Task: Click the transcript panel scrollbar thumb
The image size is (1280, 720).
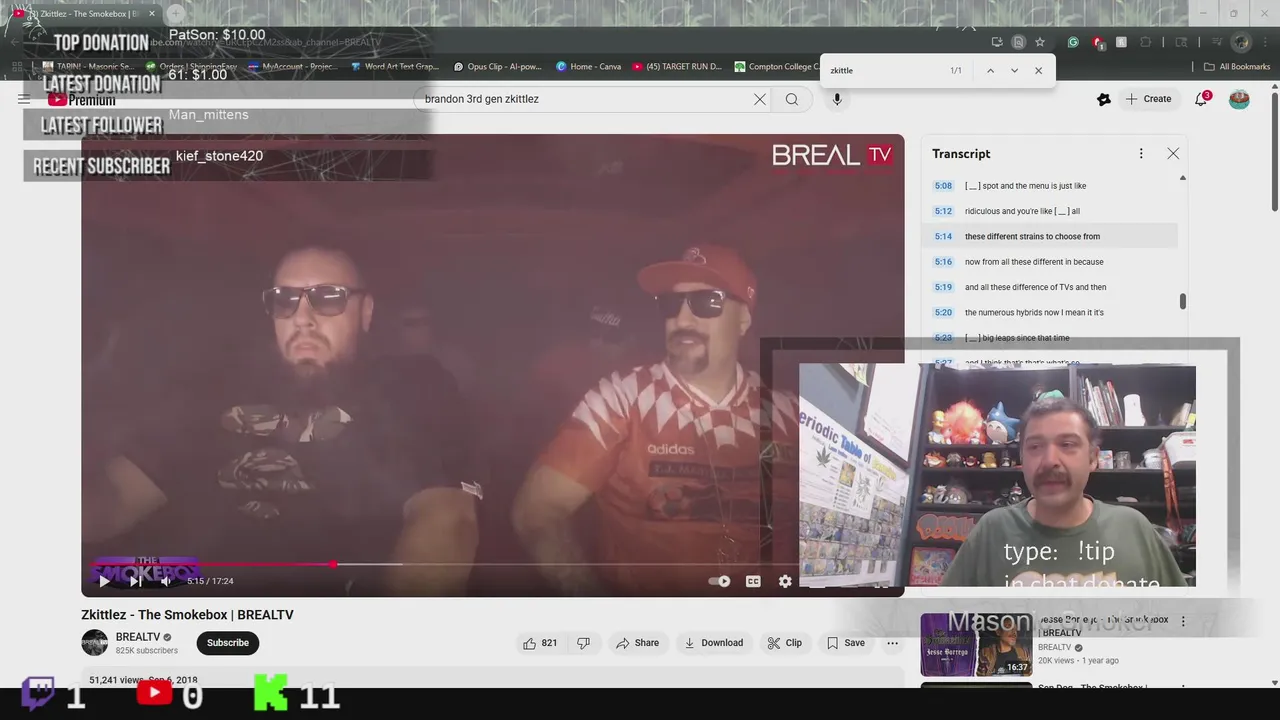Action: (x=1183, y=301)
